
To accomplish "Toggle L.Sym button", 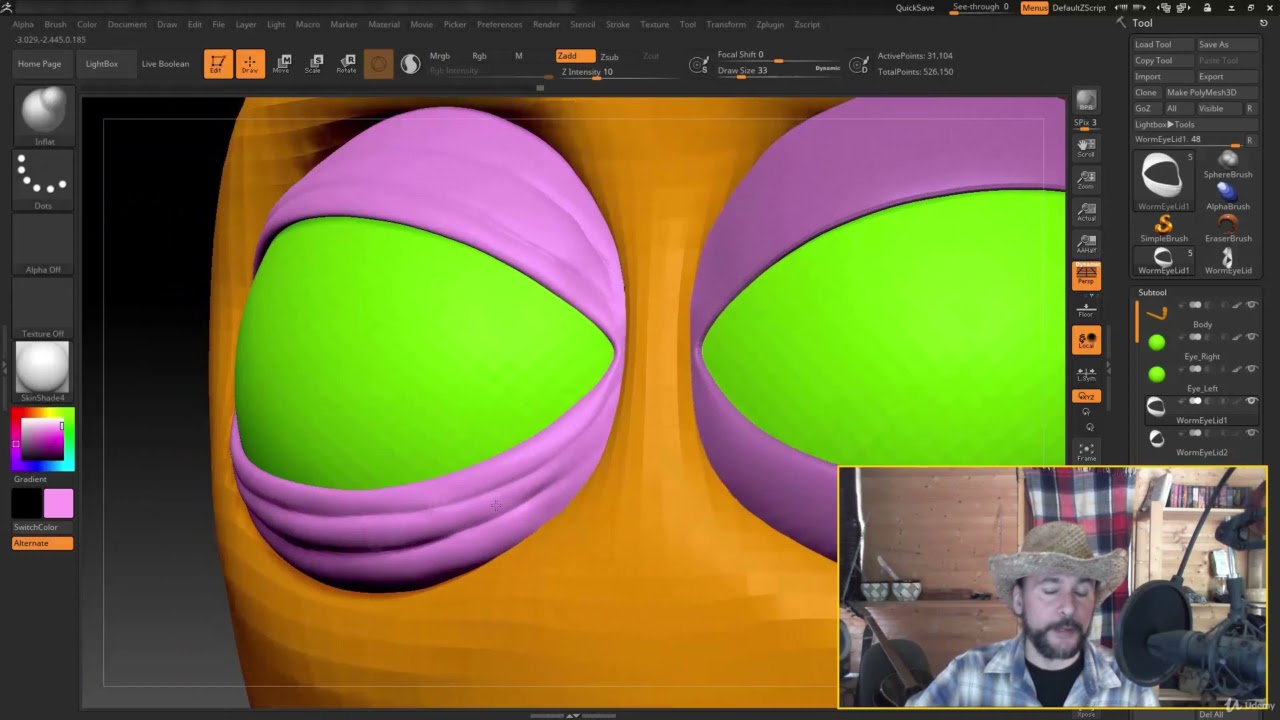I will pos(1086,375).
